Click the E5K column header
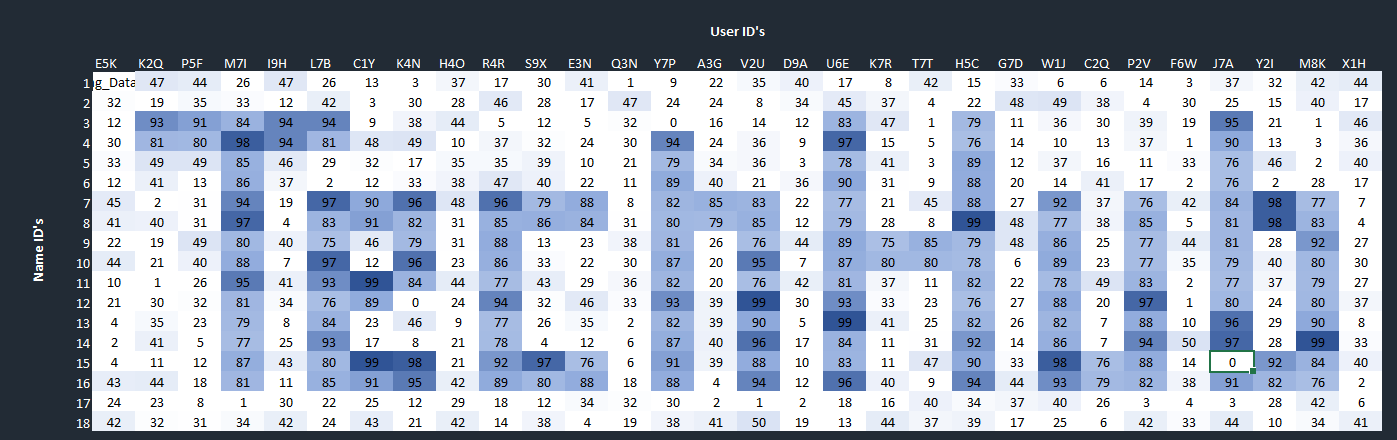Viewport: 1397px width, 440px height. point(108,63)
